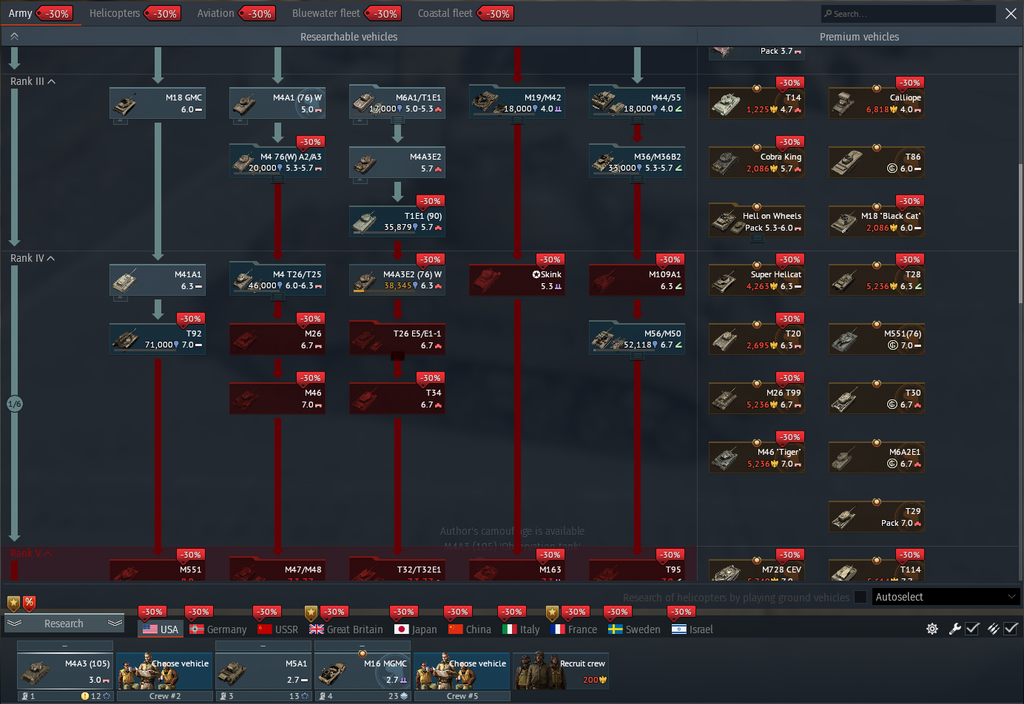Select the locked Skink vehicle card

tap(517, 280)
